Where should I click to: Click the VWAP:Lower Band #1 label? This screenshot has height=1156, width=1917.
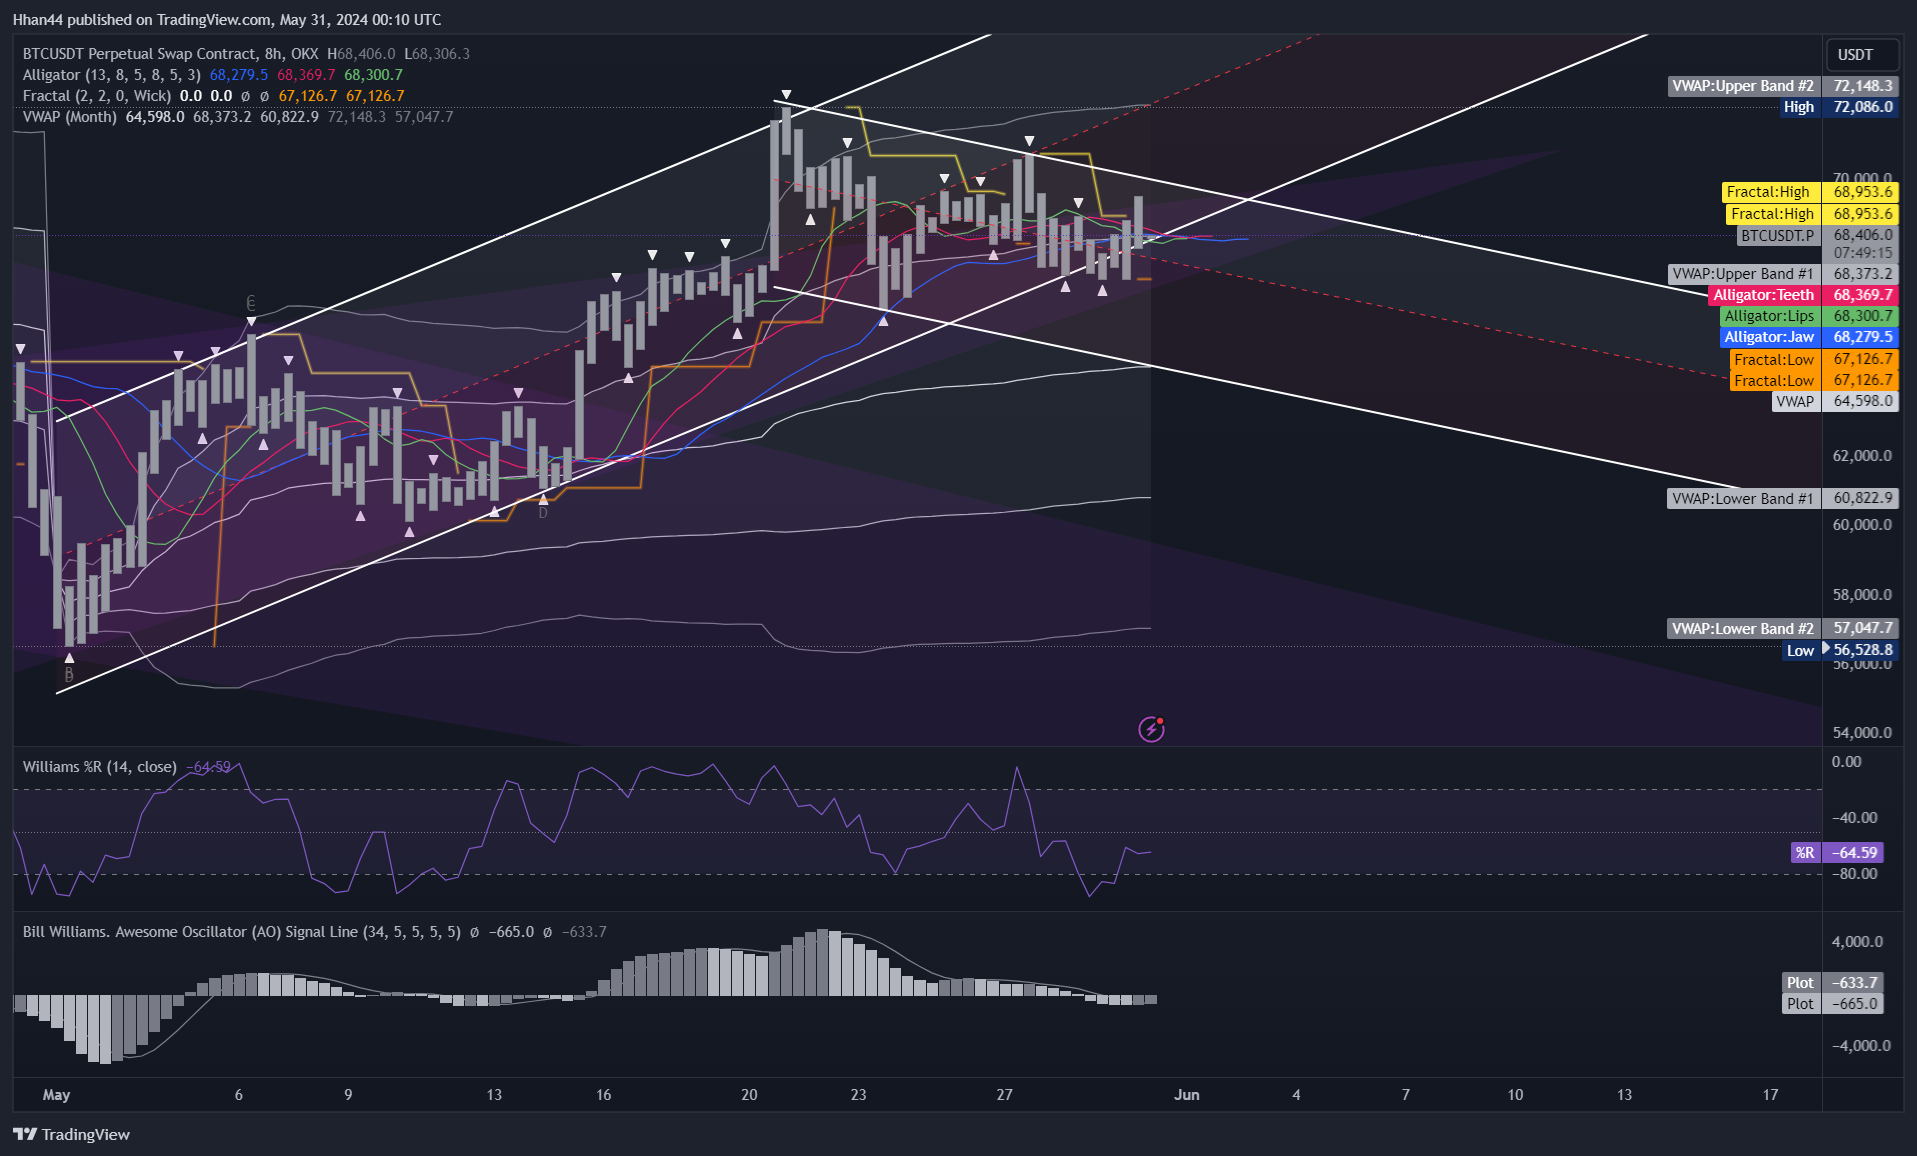pos(1782,498)
